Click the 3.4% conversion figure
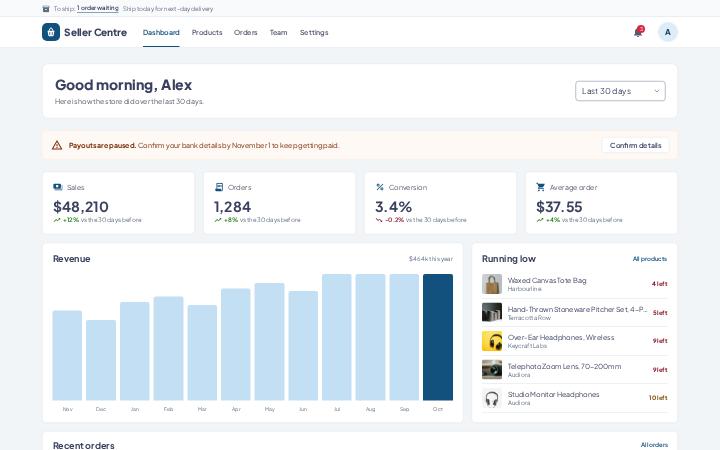720x450 pixels. [394, 207]
